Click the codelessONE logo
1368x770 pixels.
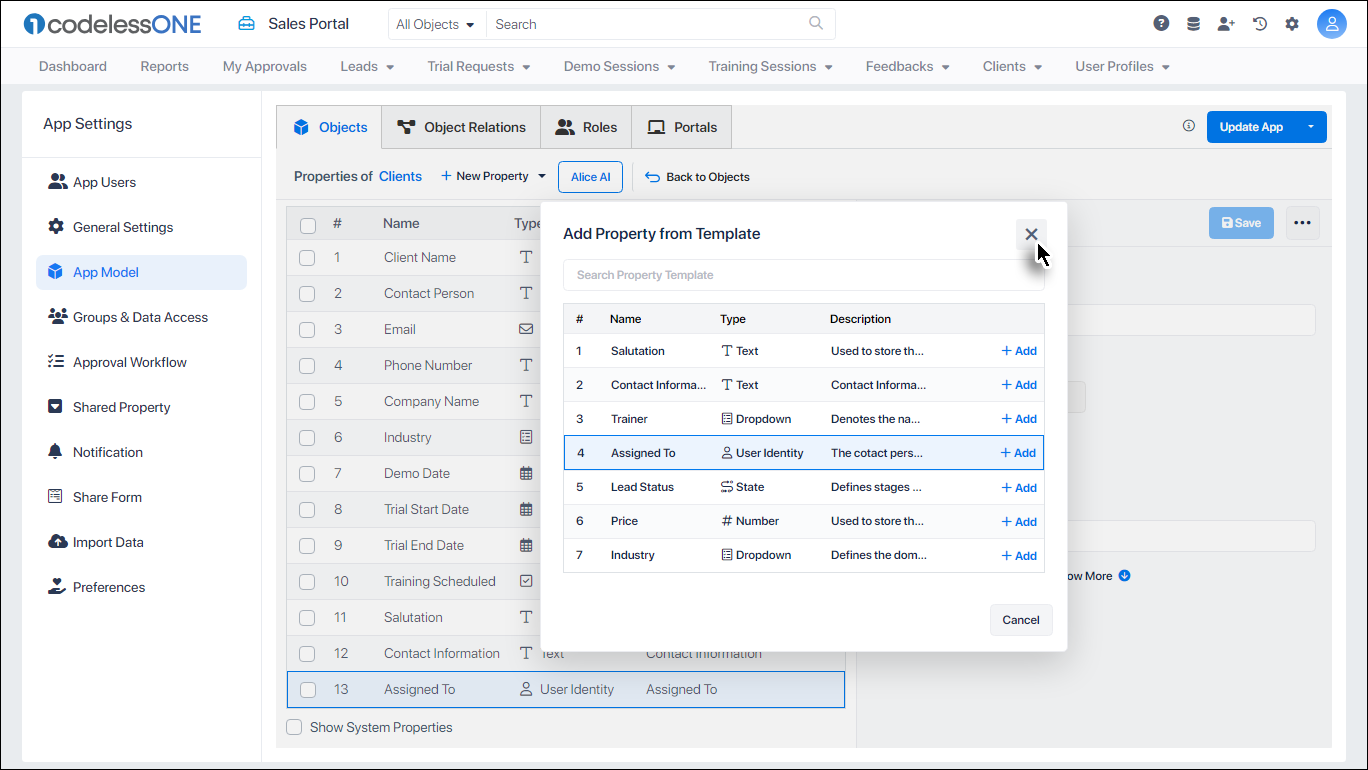pos(112,24)
